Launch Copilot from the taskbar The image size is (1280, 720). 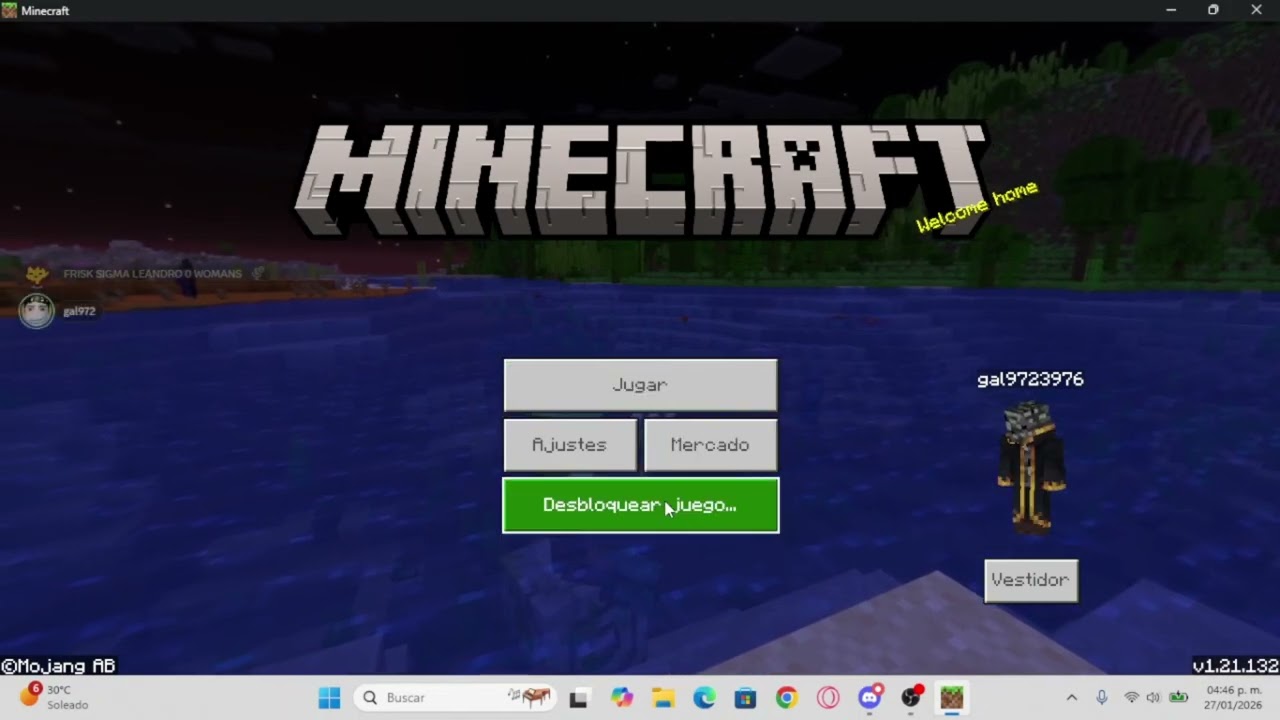pyautogui.click(x=622, y=698)
